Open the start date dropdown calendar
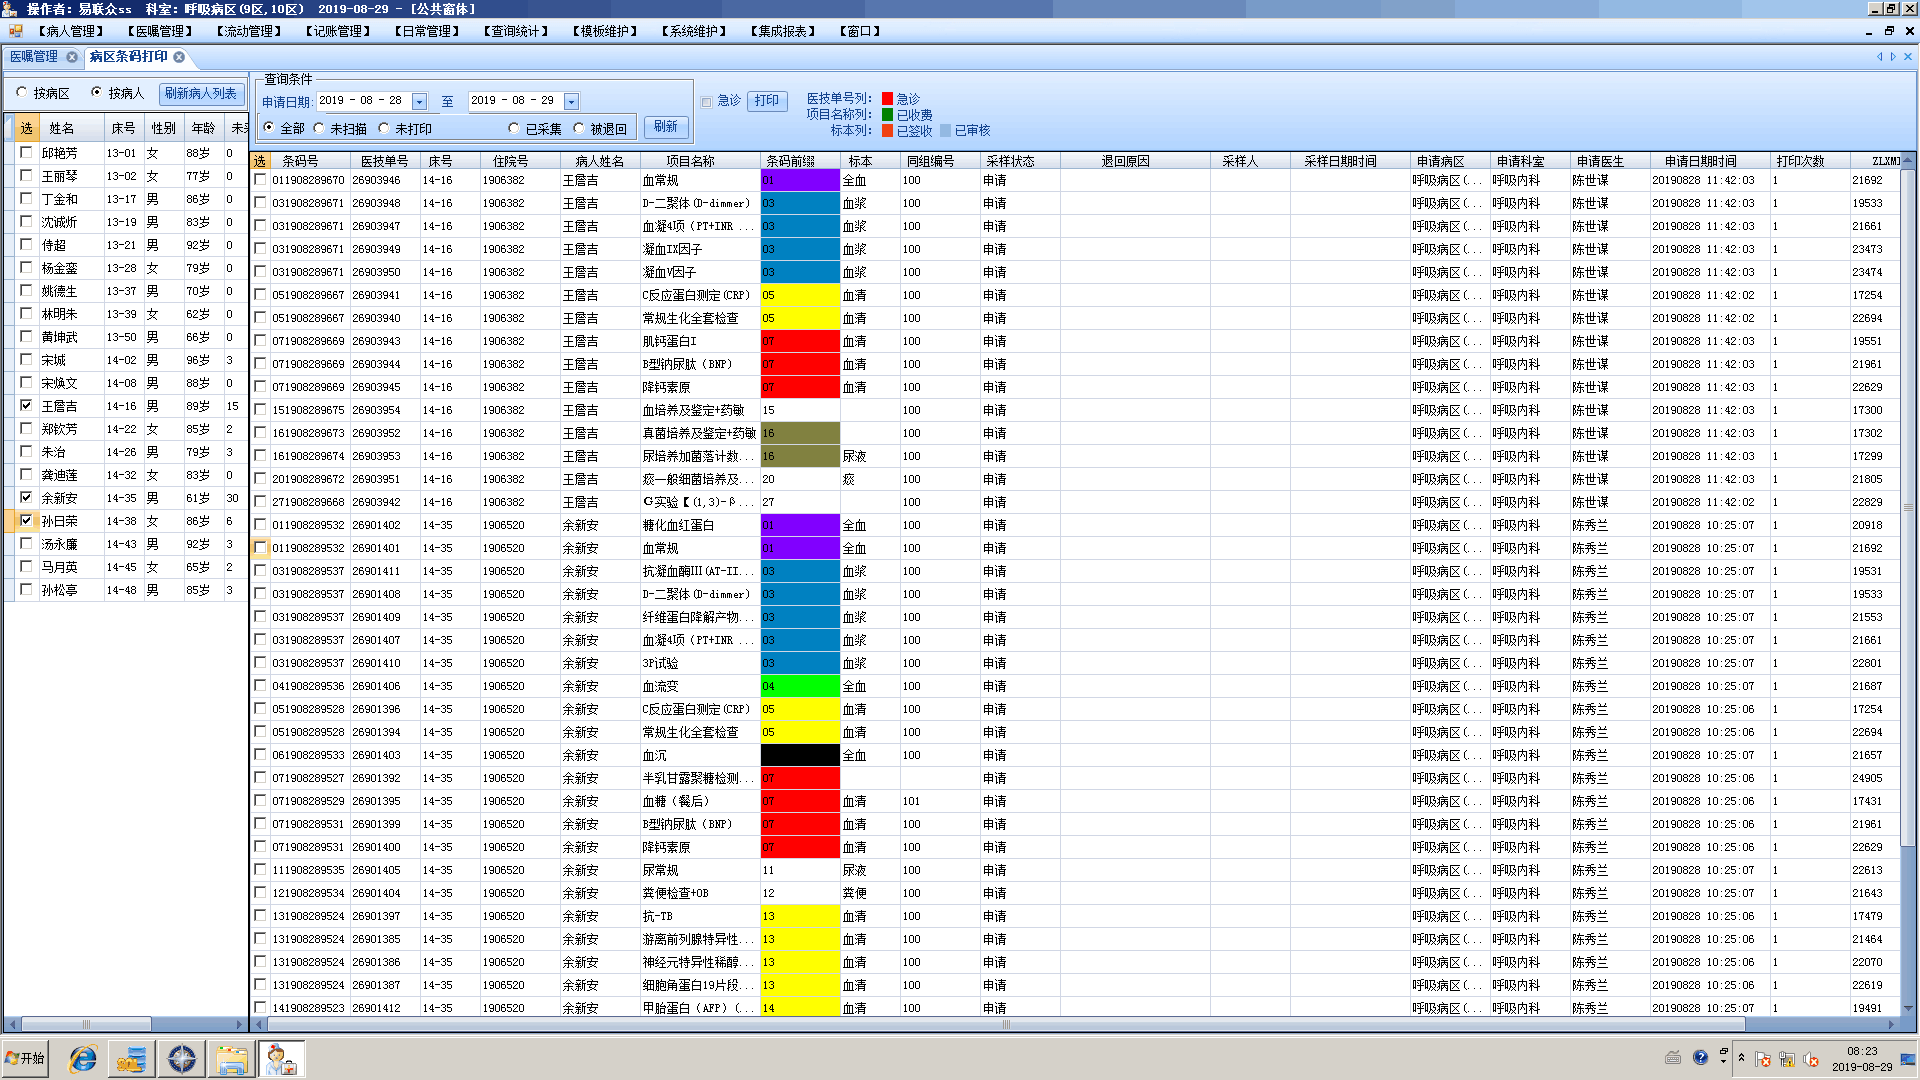The height and width of the screenshot is (1080, 1920). pyautogui.click(x=420, y=102)
